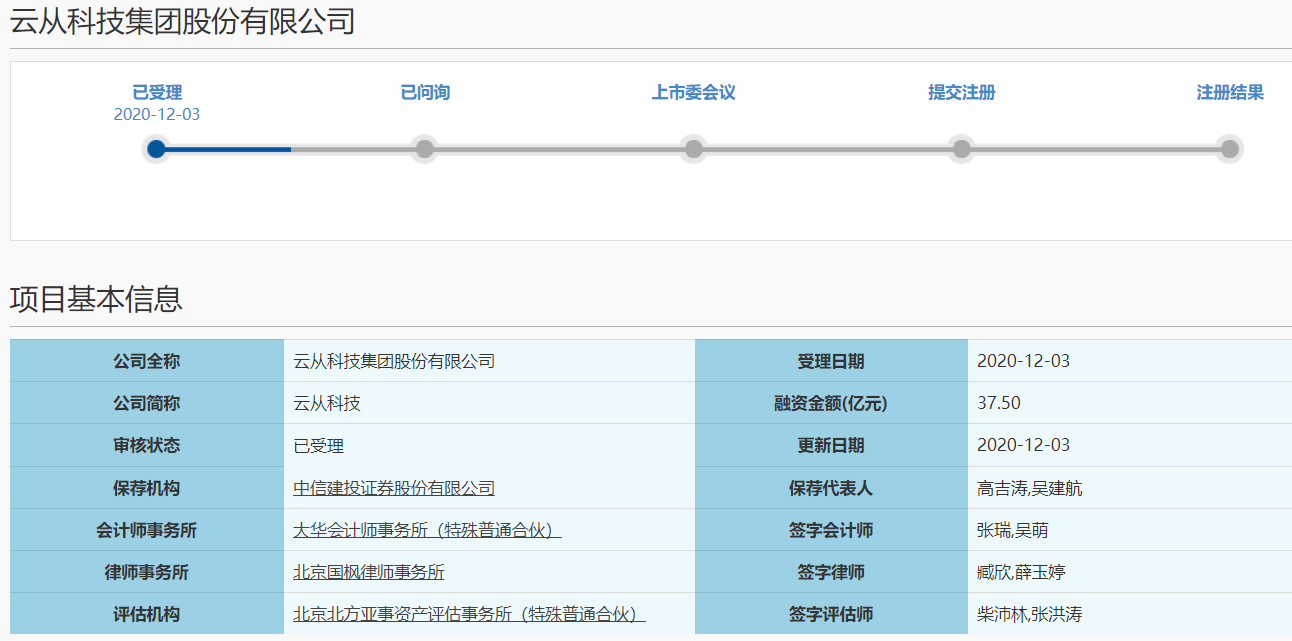Click the 公司全称 label cell
Screen dimensions: 1292x641
[147, 361]
